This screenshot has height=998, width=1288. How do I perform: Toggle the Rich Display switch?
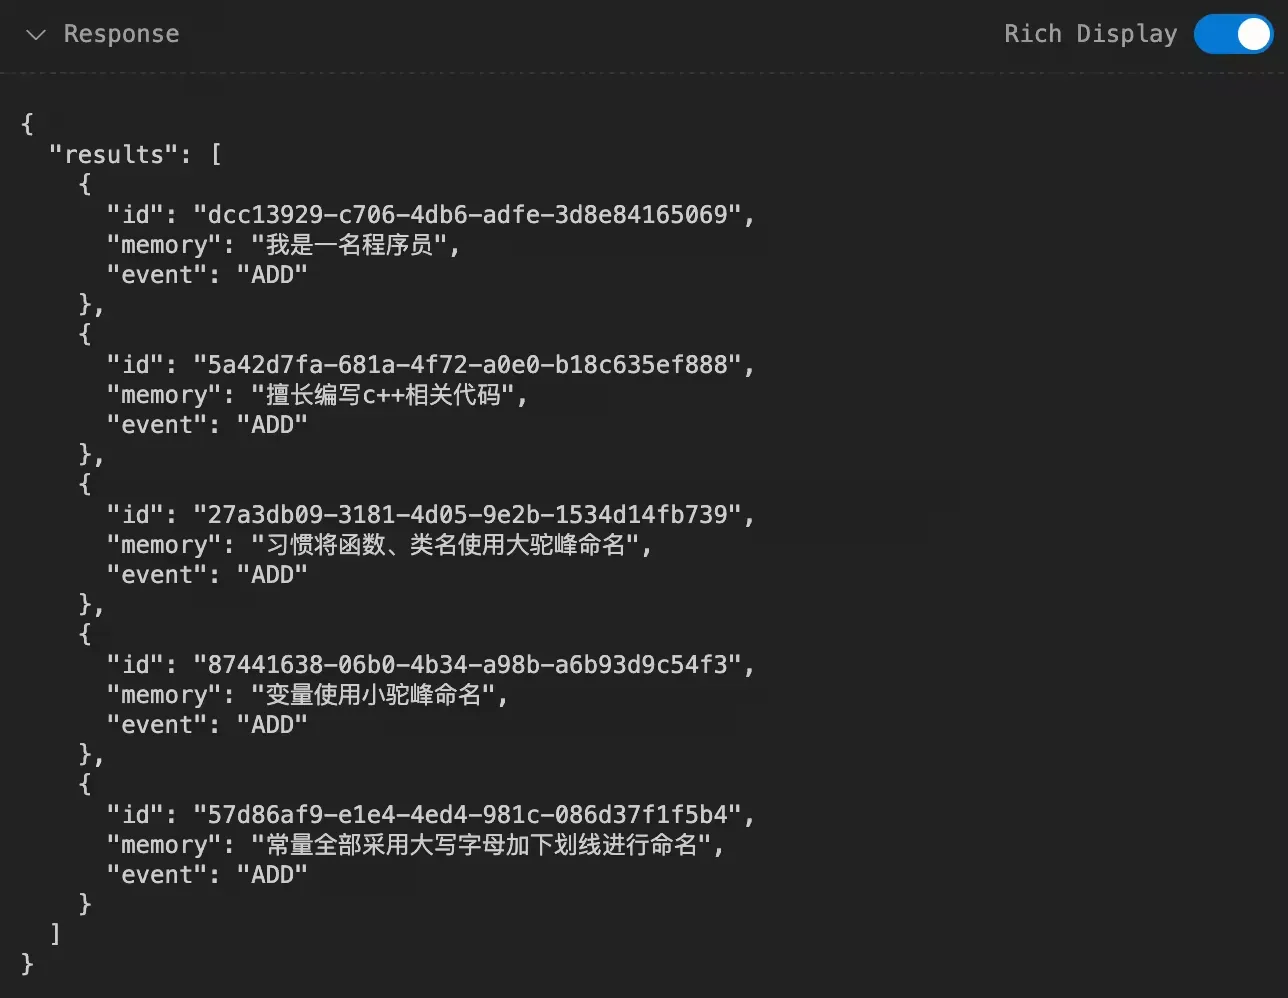pos(1233,34)
